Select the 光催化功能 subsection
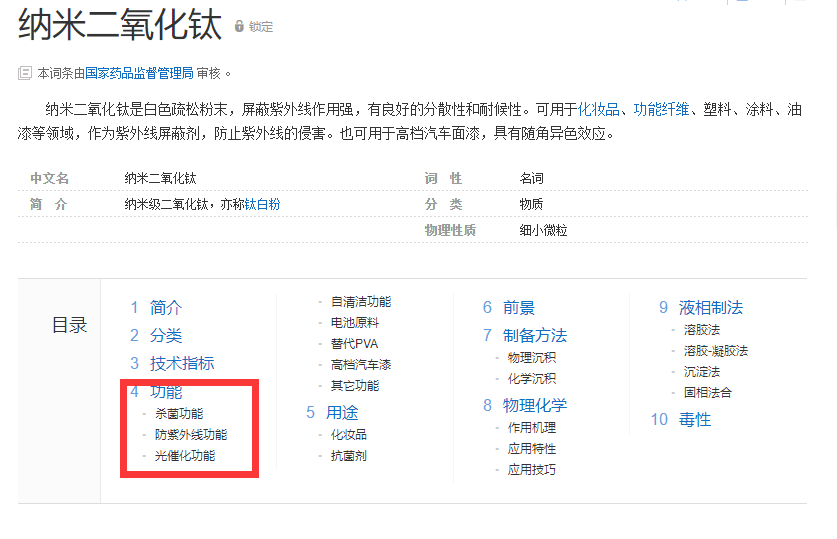Screen dimensions: 837x539 click(184, 456)
